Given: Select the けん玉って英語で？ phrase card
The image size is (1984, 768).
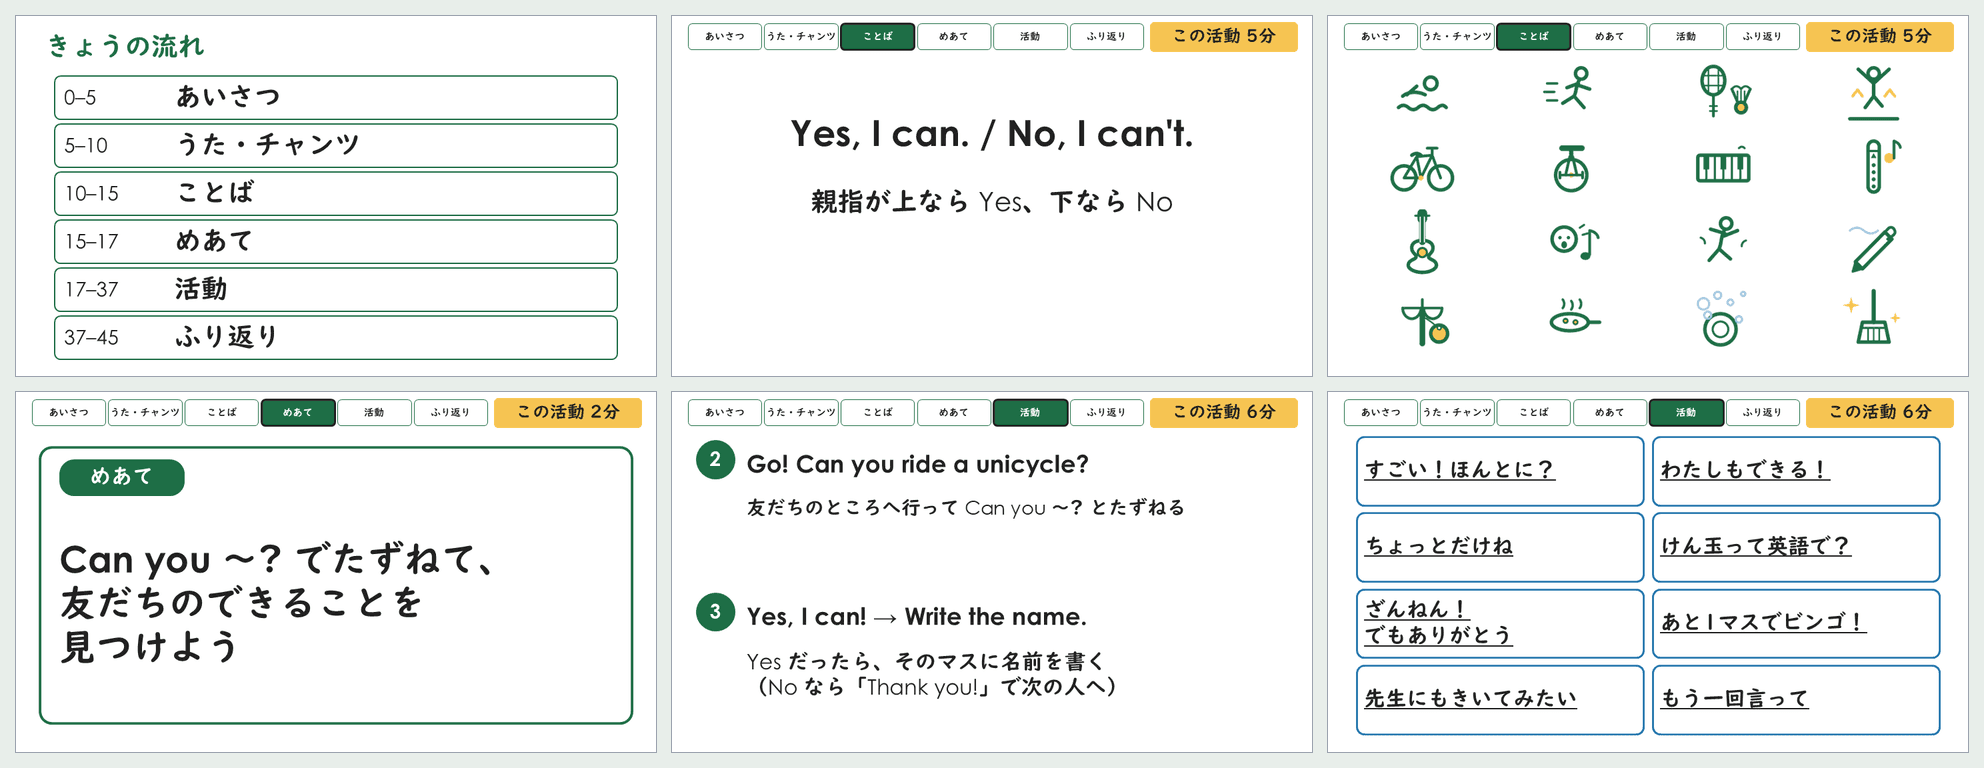Looking at the screenshot, I should tap(1796, 547).
